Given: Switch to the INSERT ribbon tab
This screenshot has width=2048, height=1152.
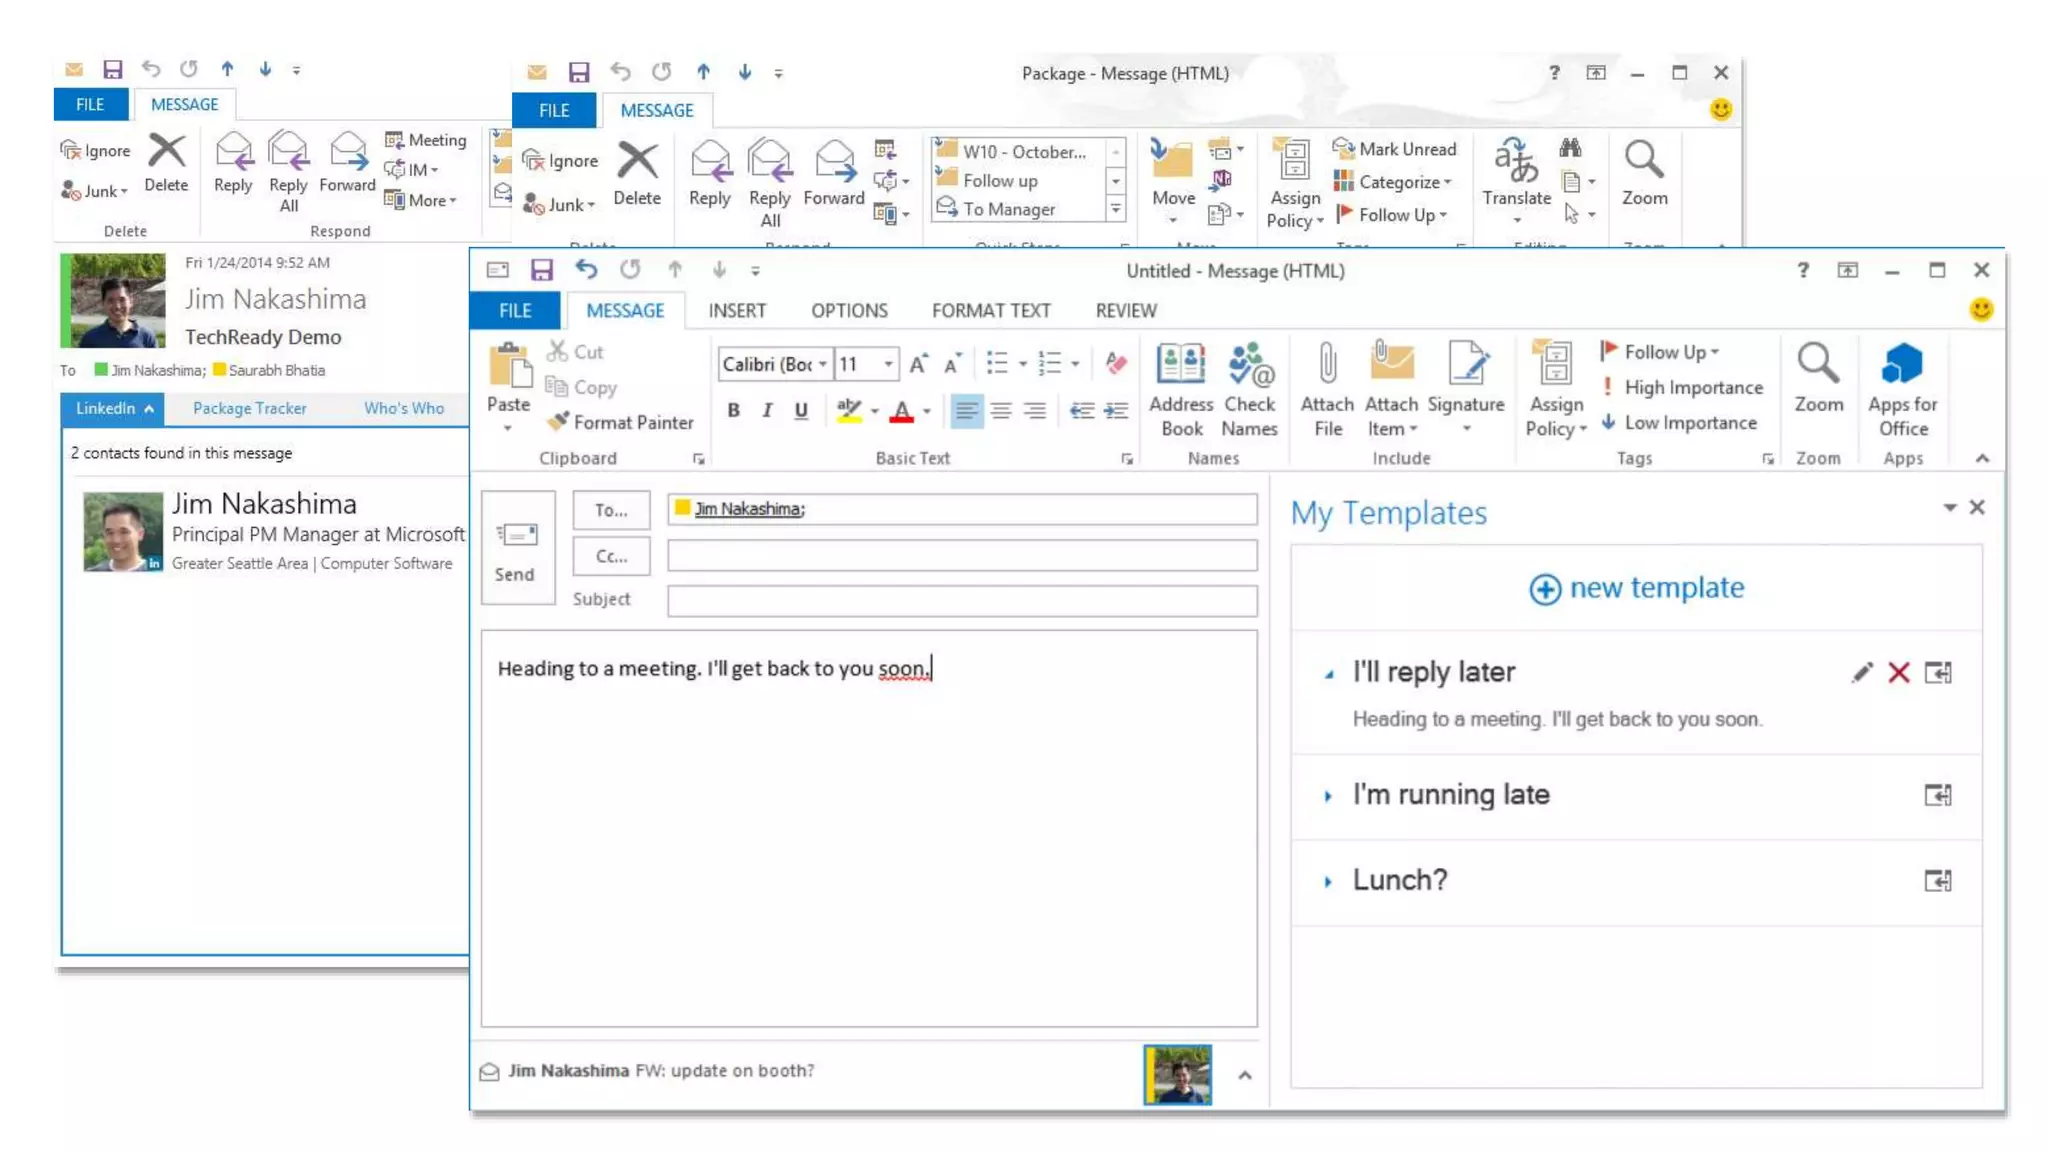Looking at the screenshot, I should [737, 311].
